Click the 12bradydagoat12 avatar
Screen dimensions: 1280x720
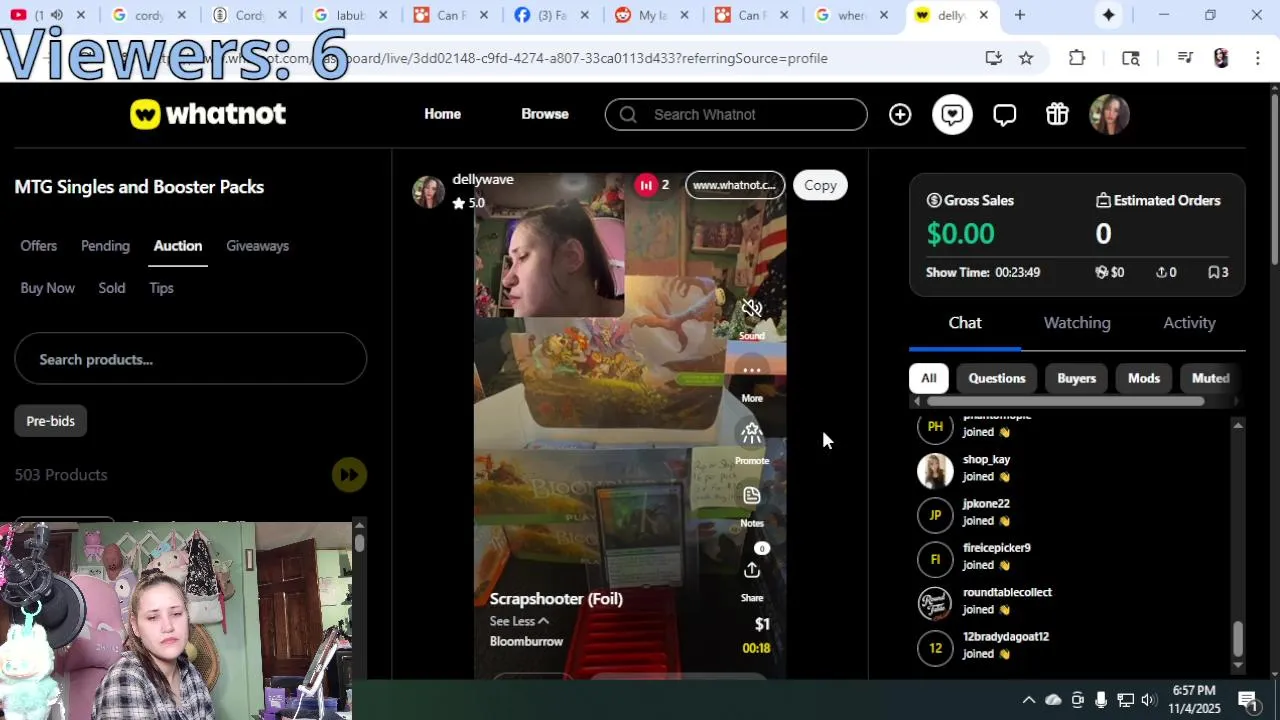click(x=935, y=648)
